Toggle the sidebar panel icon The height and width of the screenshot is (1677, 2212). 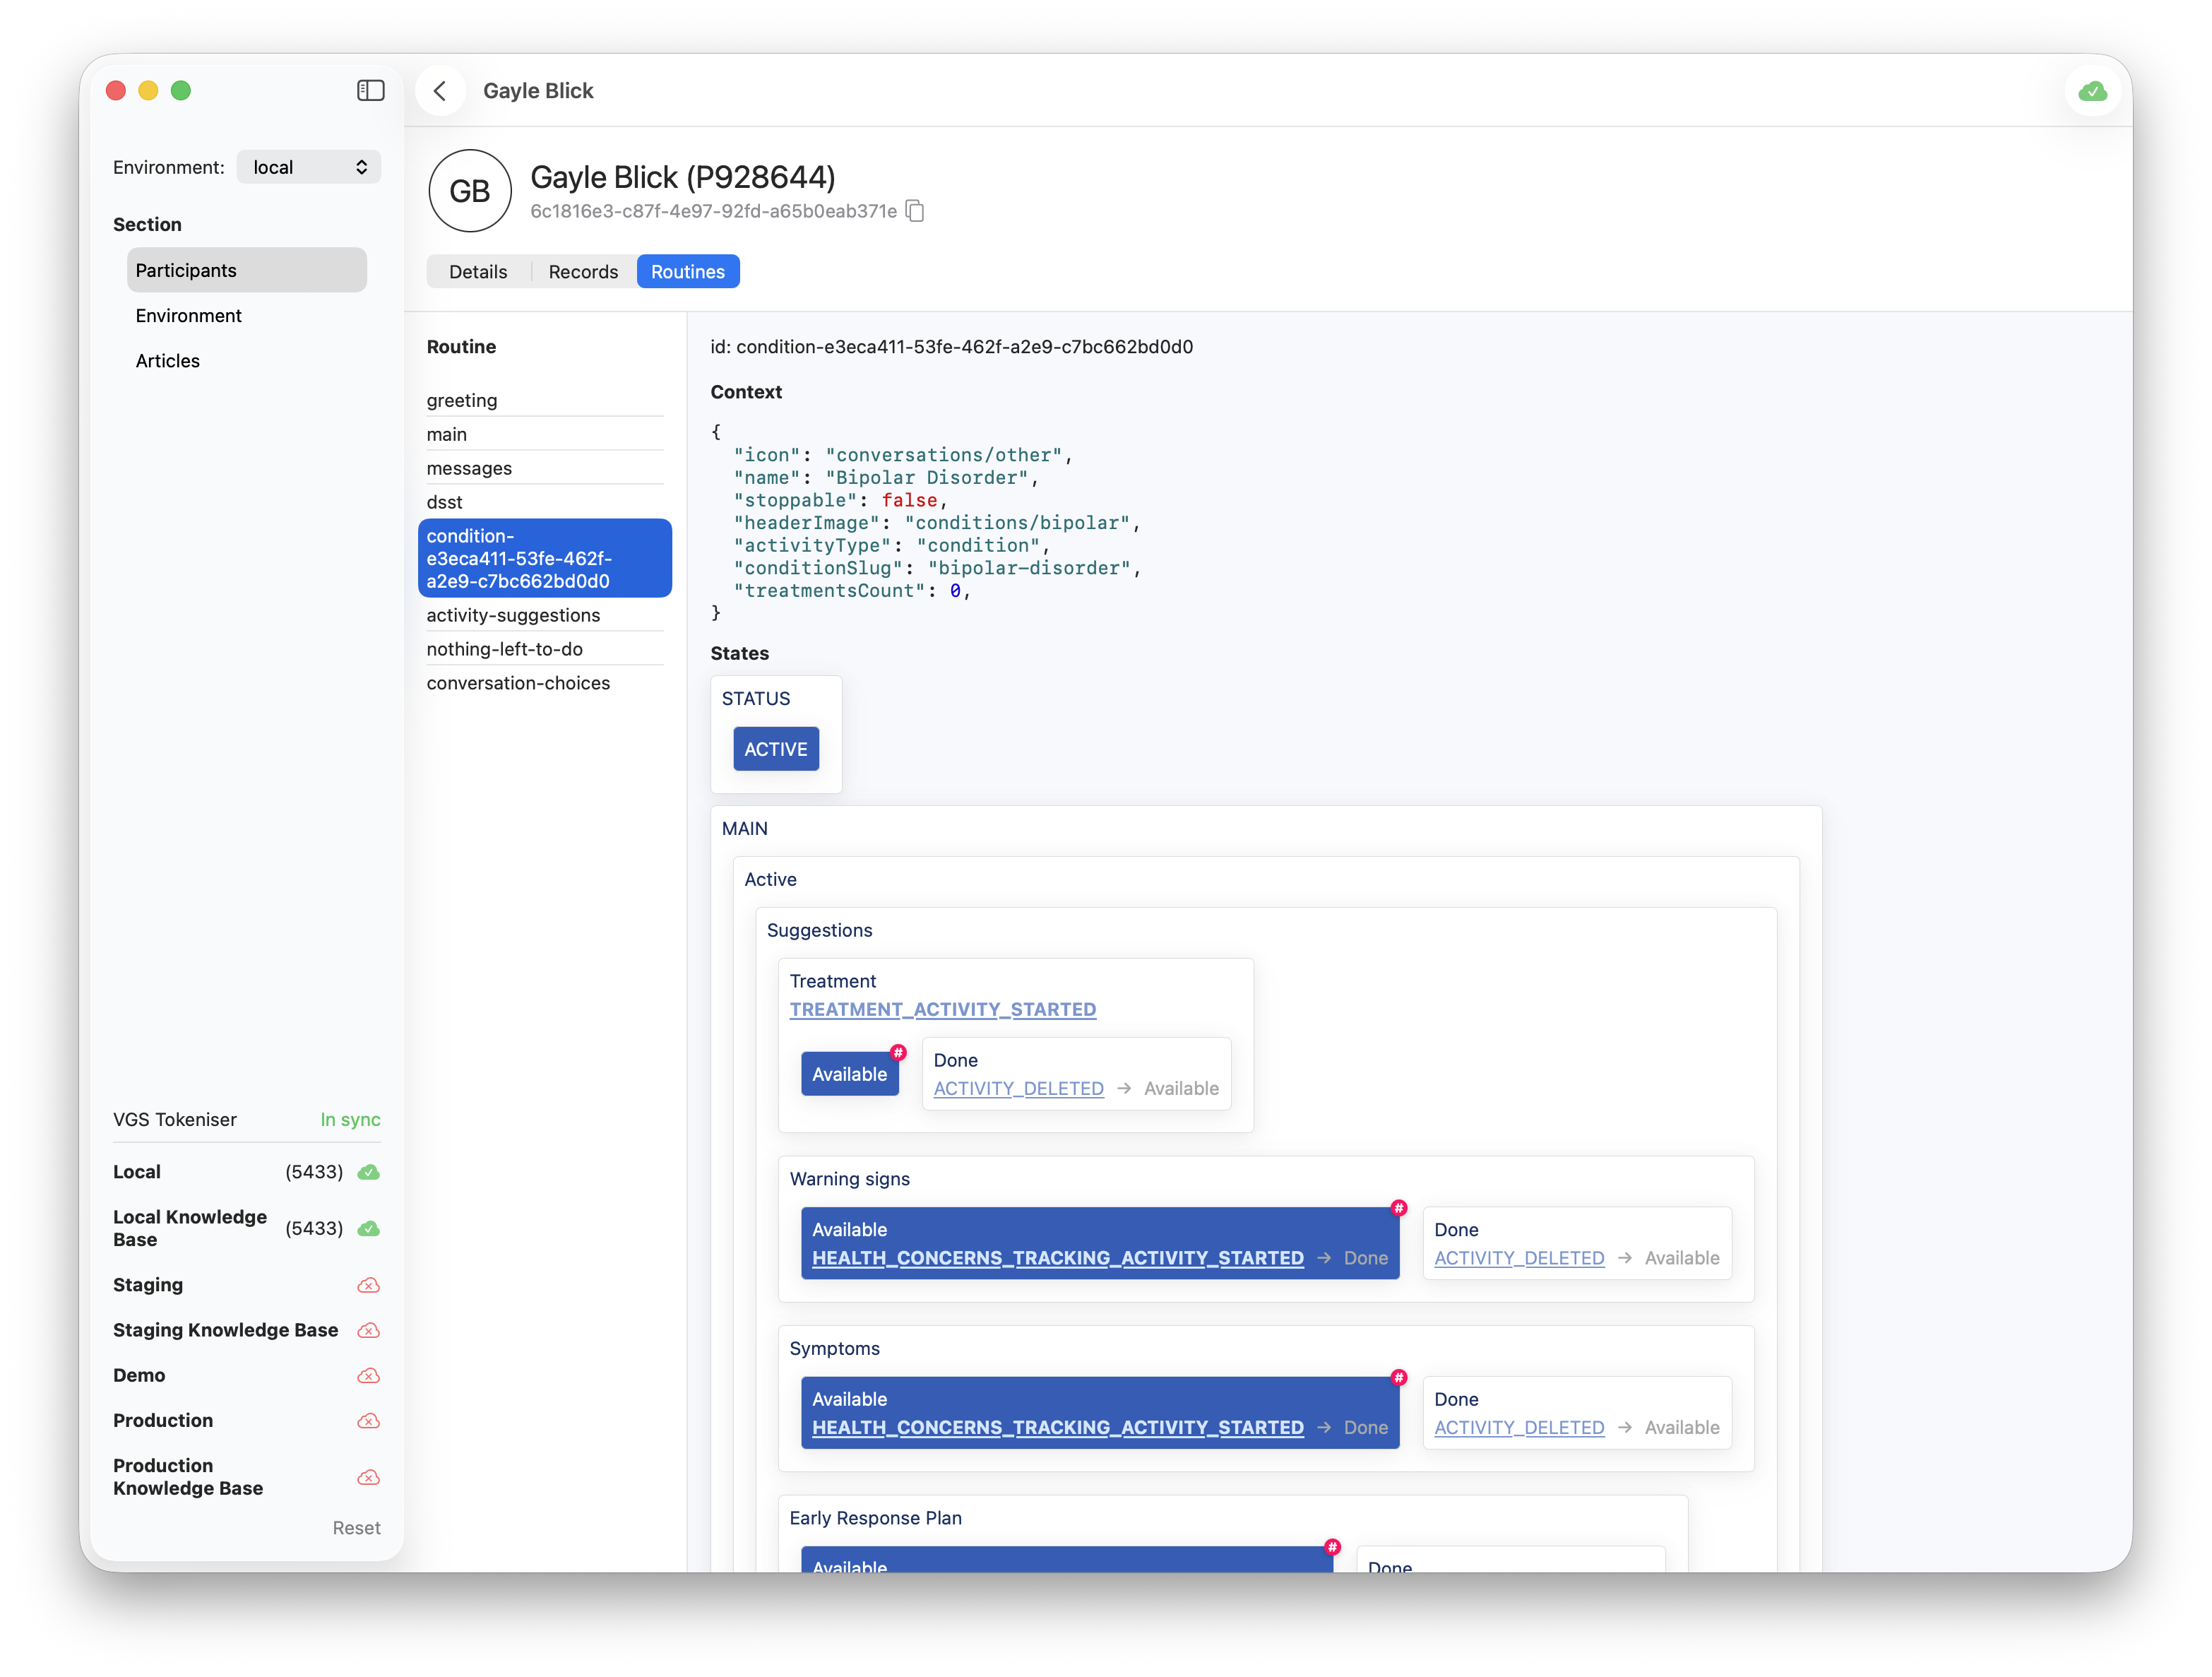tap(370, 91)
